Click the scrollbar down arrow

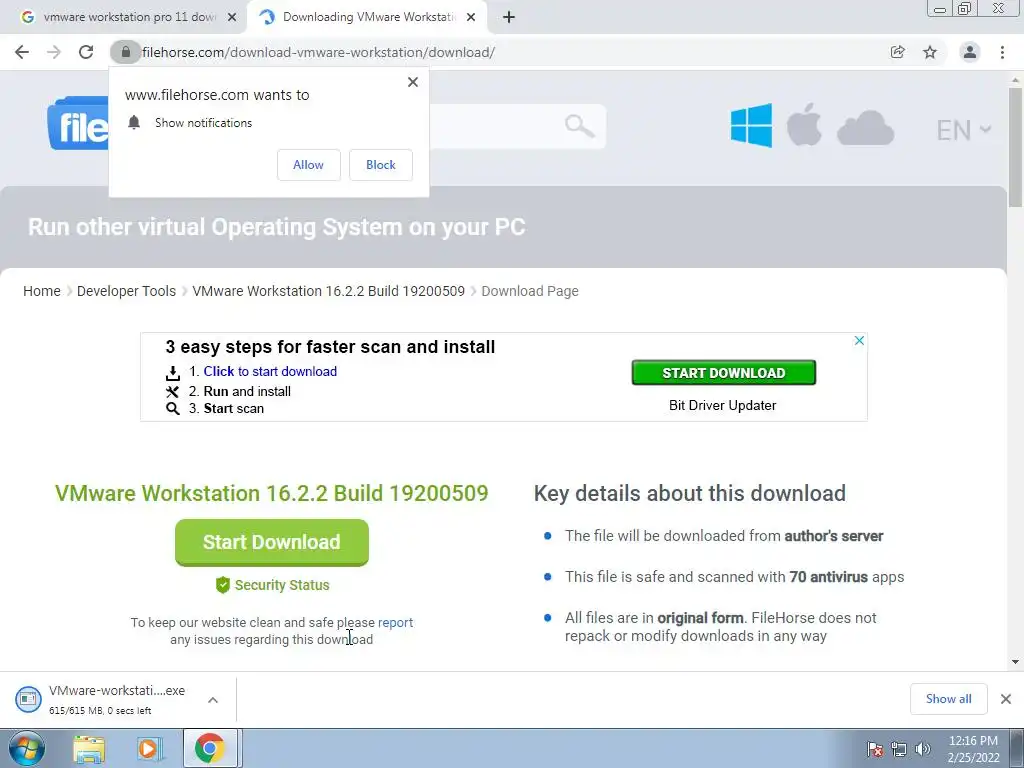pyautogui.click(x=1015, y=662)
